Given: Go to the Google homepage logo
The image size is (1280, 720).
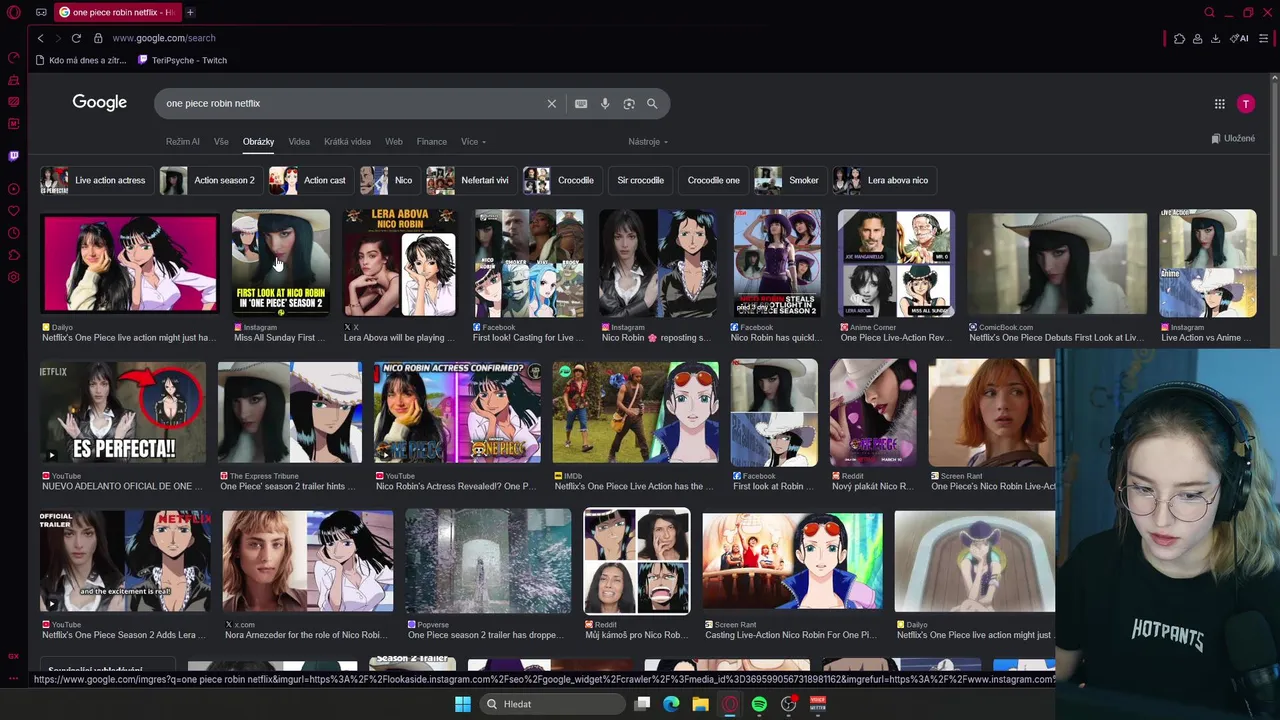Looking at the screenshot, I should point(99,103).
